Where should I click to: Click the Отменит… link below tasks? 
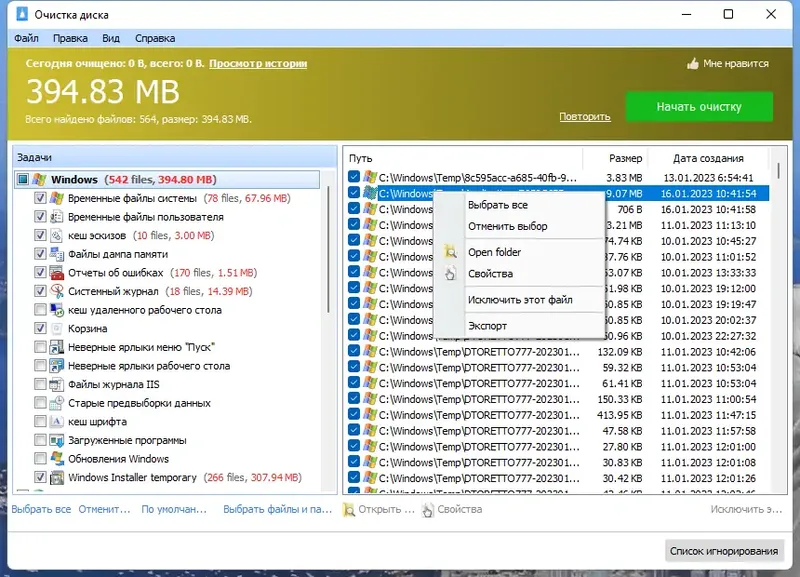105,509
